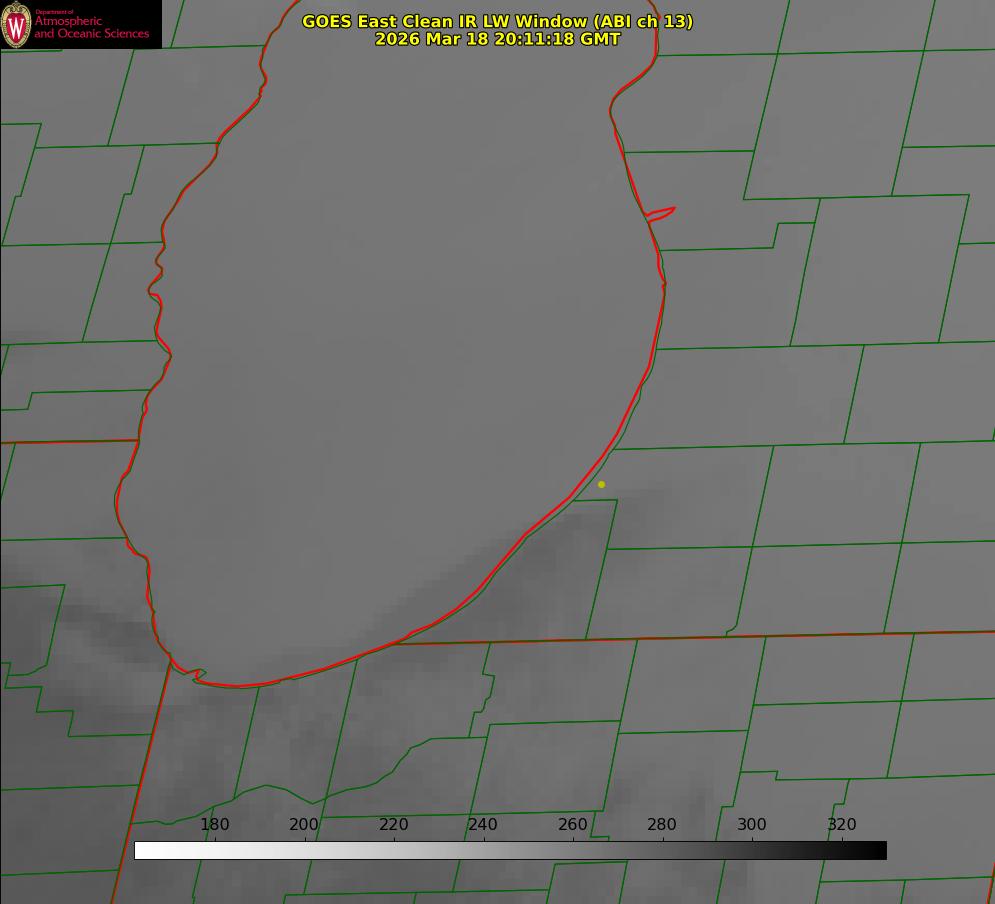995x904 pixels.
Task: Select the 220 value on colorbar
Action: [394, 825]
